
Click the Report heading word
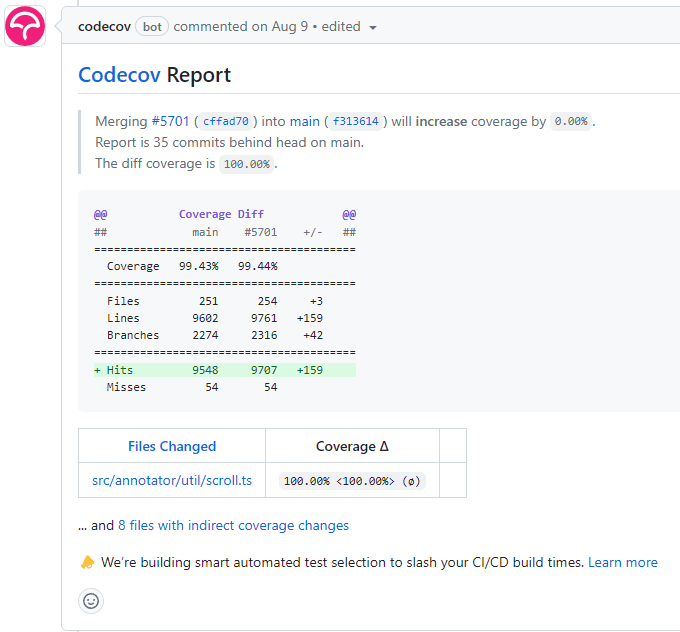tap(199, 75)
